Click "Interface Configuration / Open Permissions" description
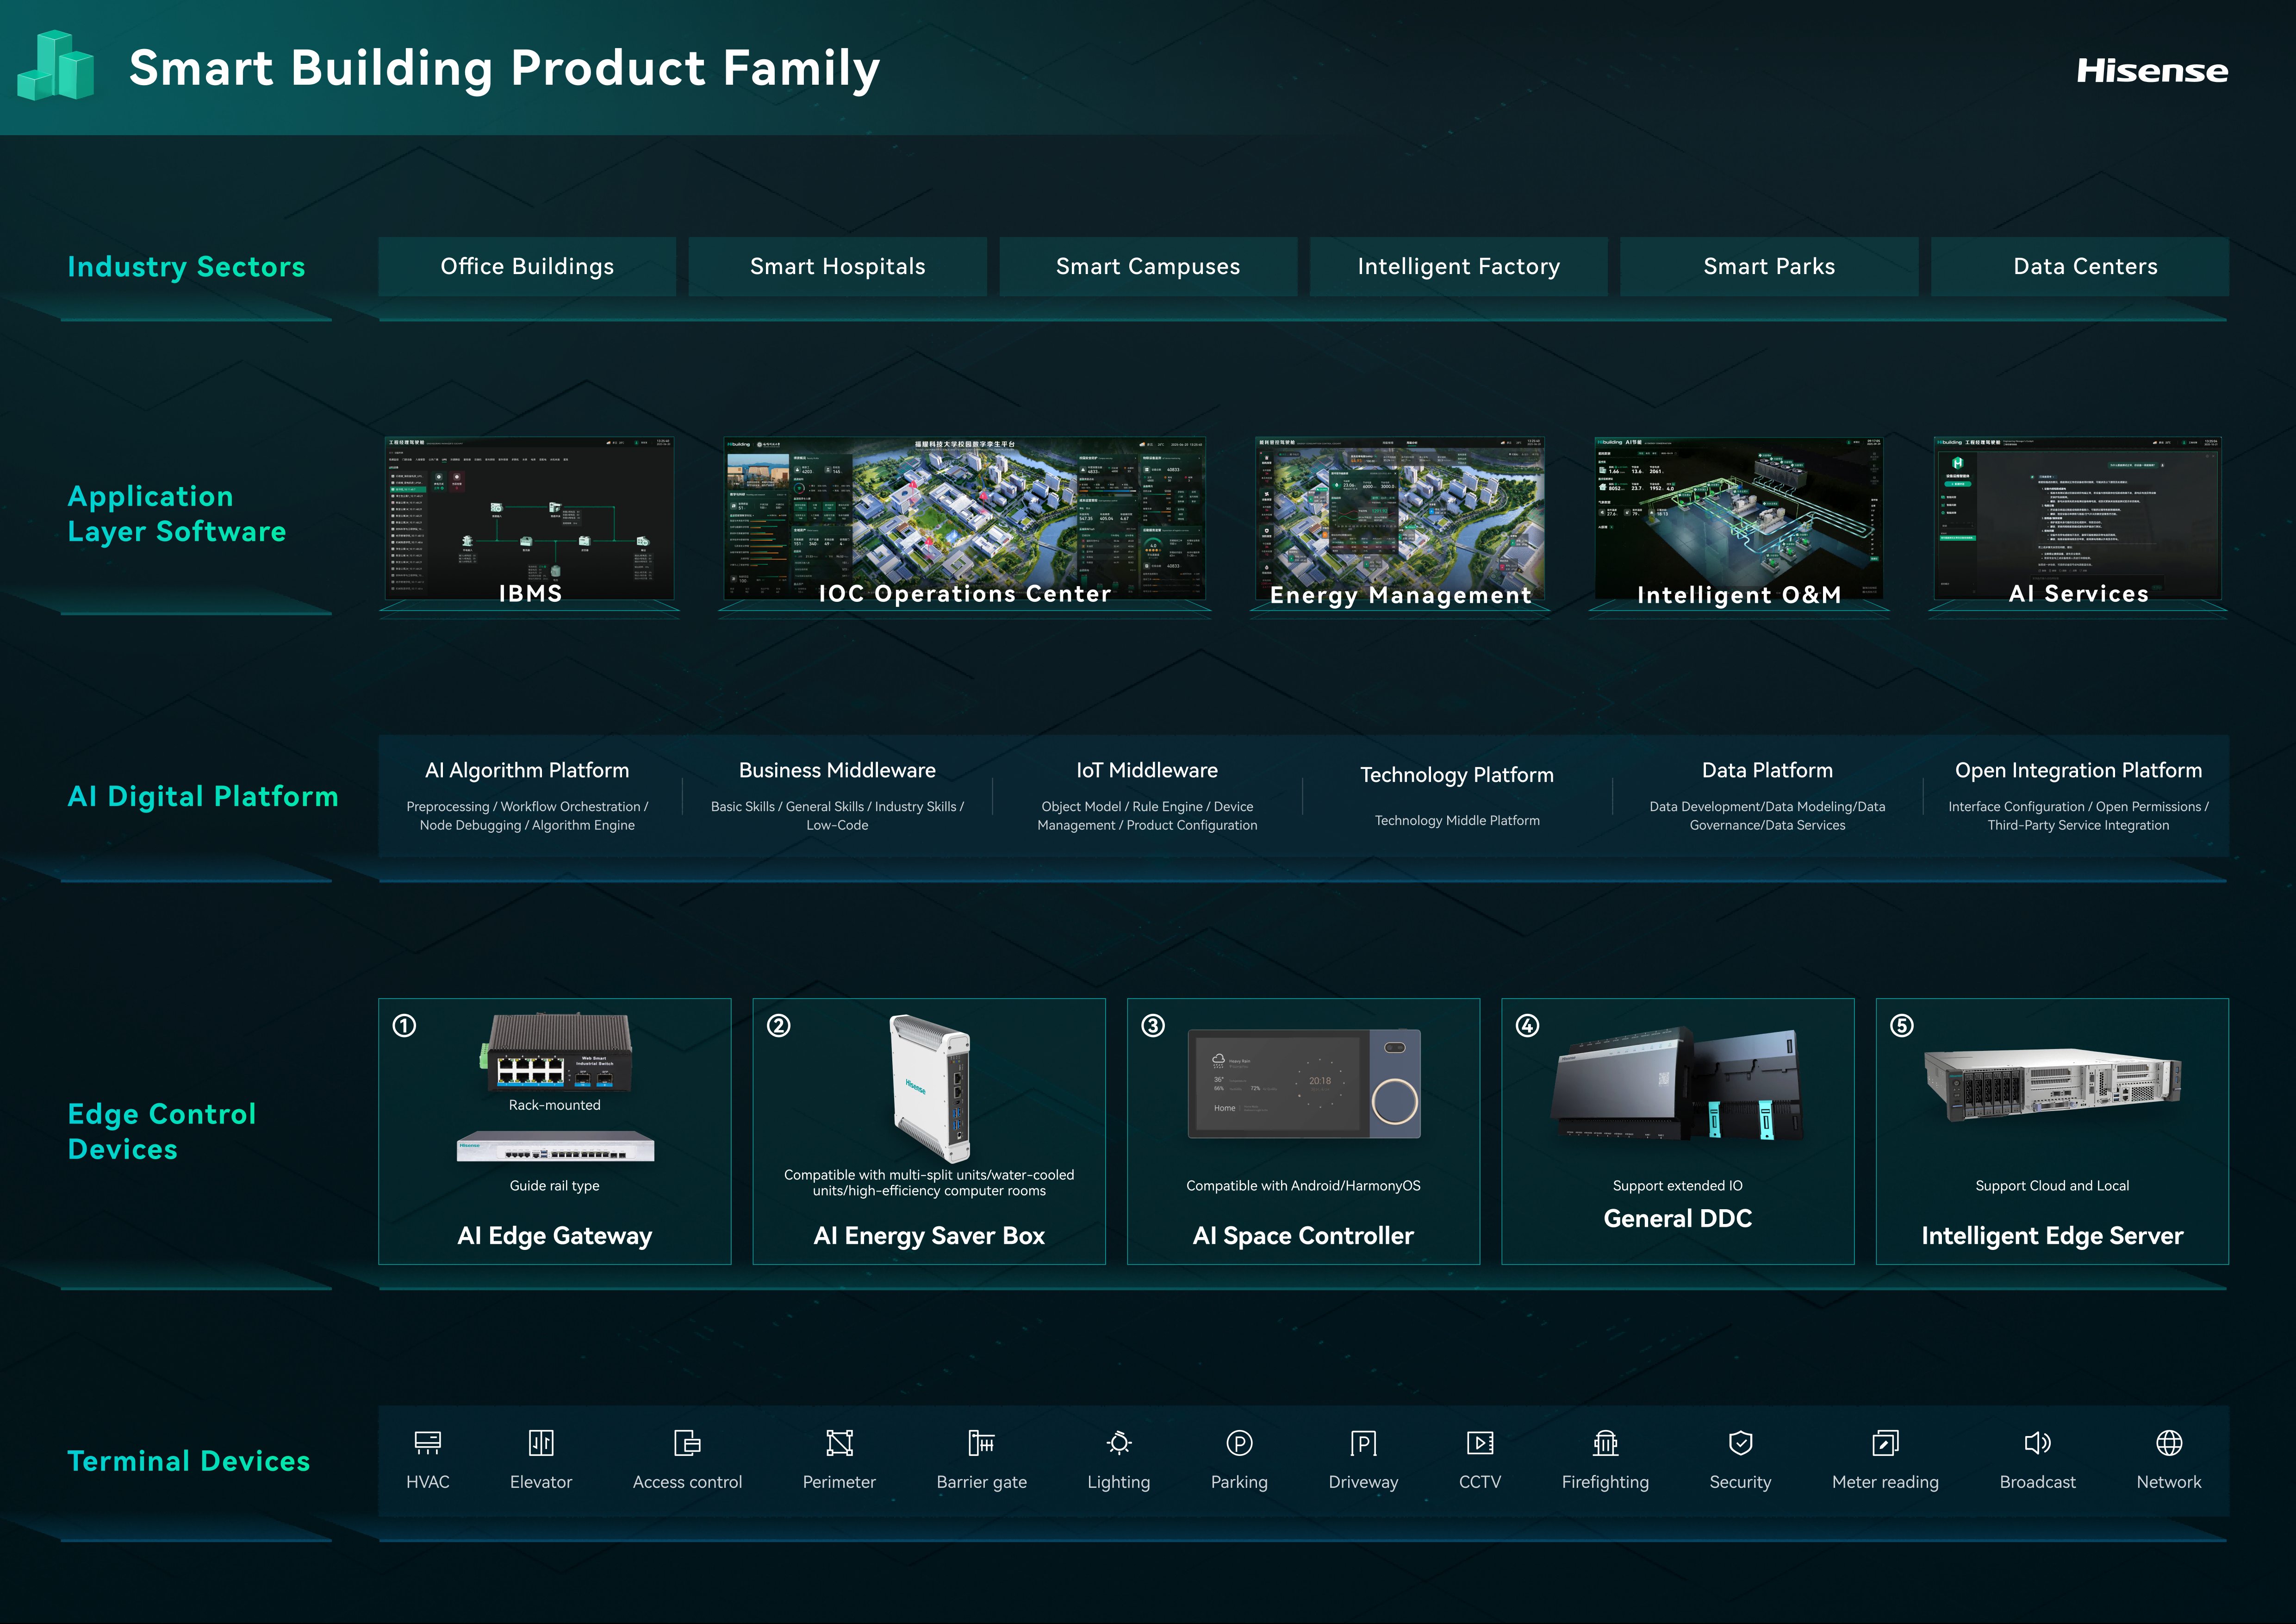Viewport: 2296px width, 1624px height. 2078,816
